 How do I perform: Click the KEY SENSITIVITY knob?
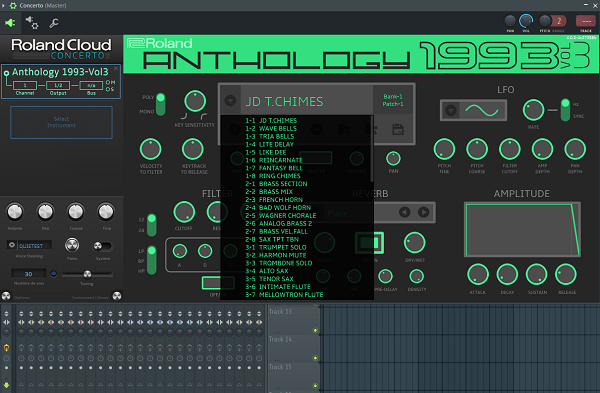195,101
